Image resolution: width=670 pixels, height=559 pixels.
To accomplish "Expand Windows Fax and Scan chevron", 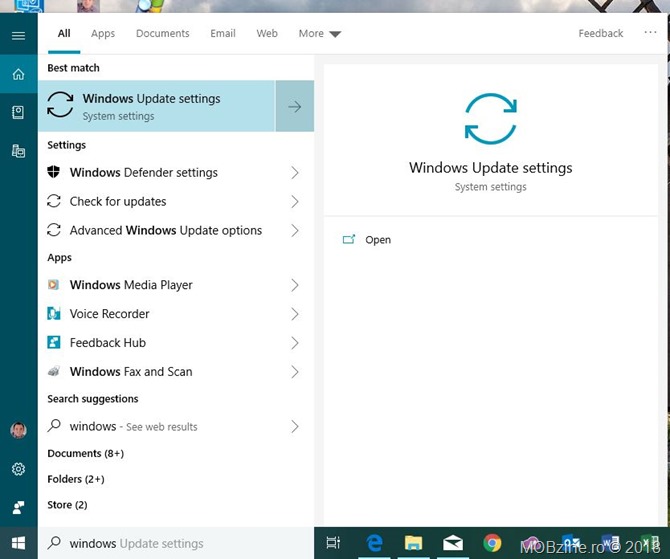I will coord(295,372).
